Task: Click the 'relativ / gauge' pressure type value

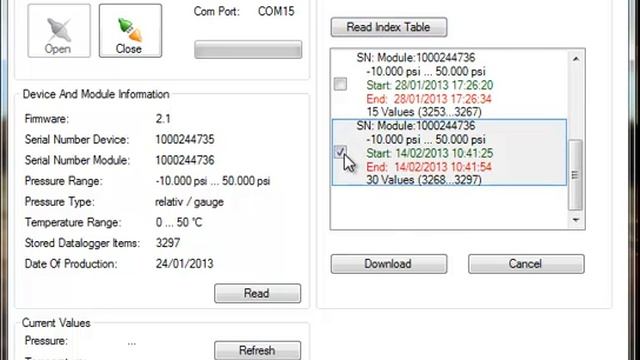Action: 189,202
